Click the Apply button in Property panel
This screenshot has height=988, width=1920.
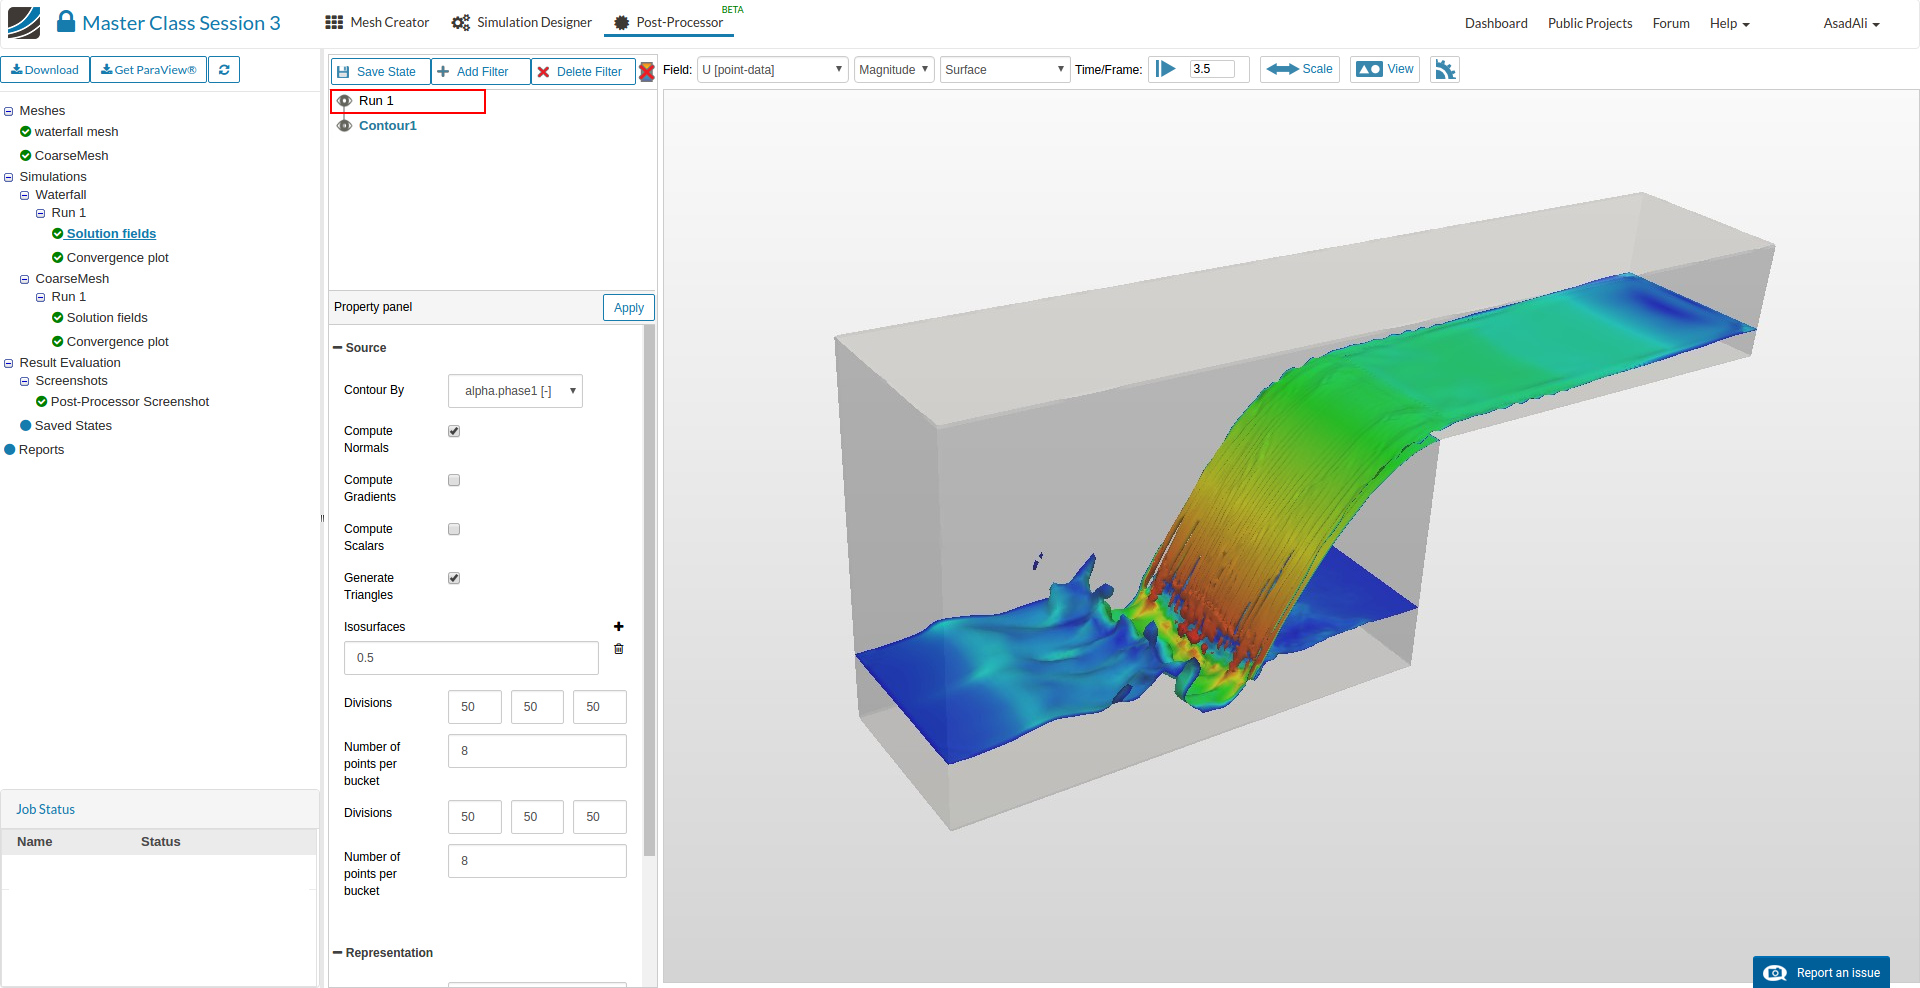[x=628, y=308]
